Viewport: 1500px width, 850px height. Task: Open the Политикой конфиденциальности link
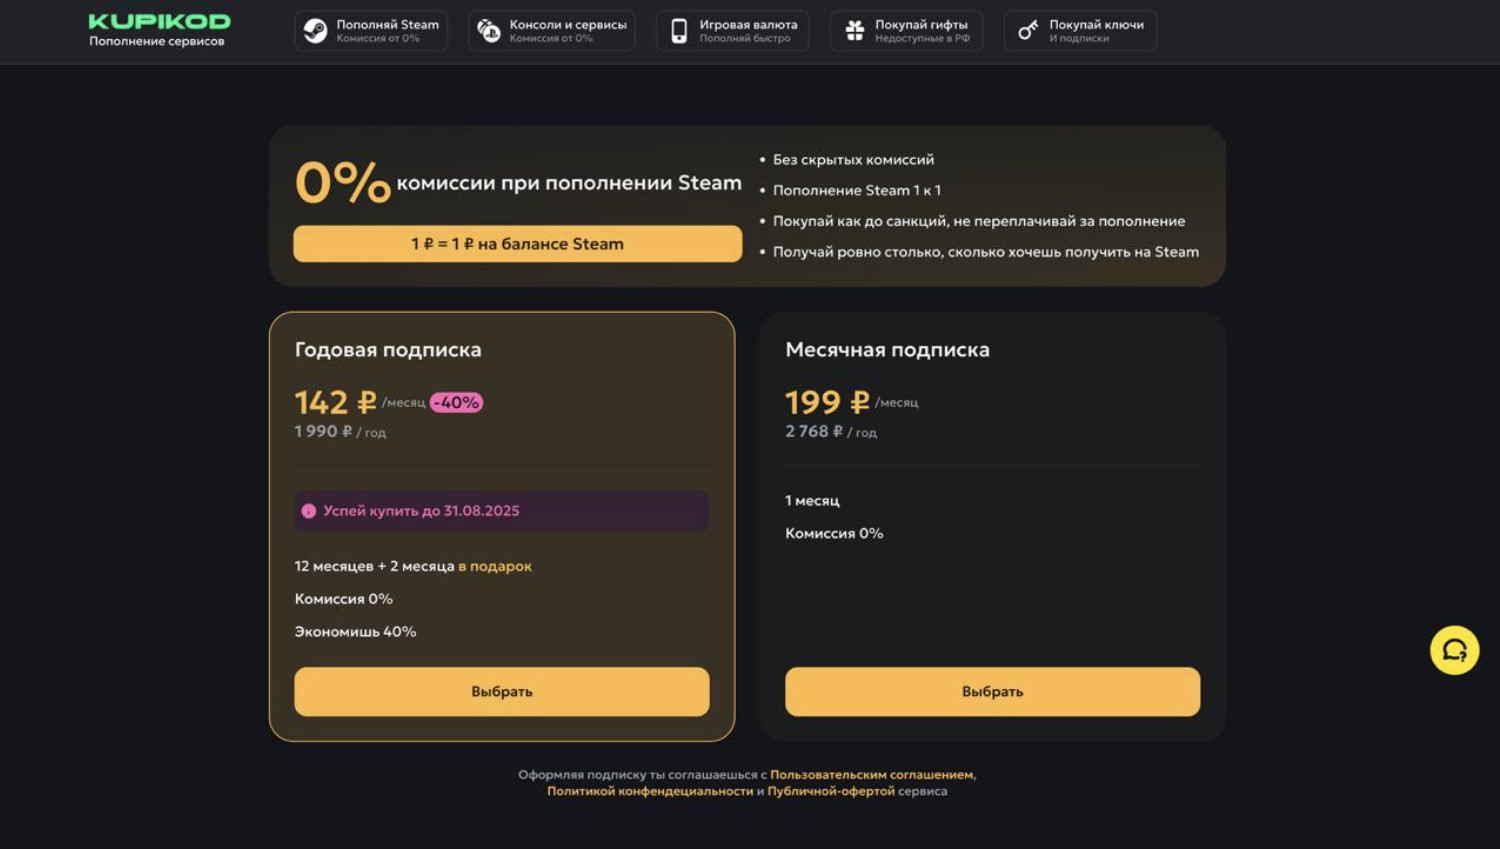coord(650,791)
